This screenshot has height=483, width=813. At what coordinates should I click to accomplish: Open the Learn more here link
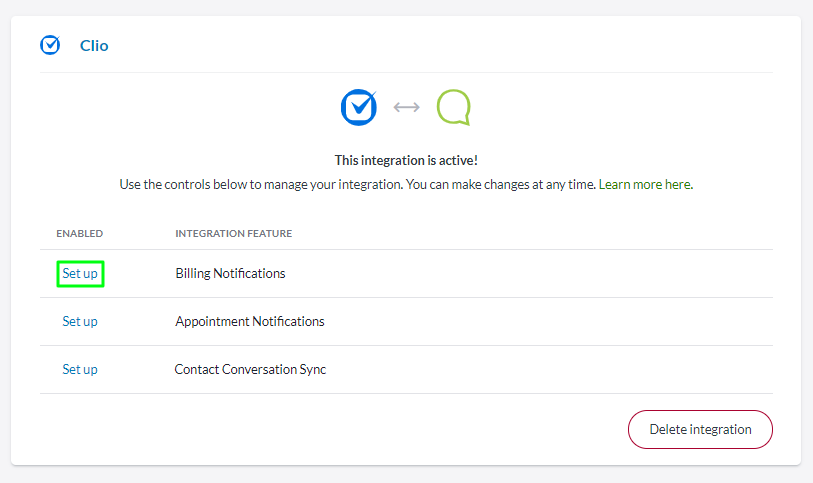(x=645, y=184)
